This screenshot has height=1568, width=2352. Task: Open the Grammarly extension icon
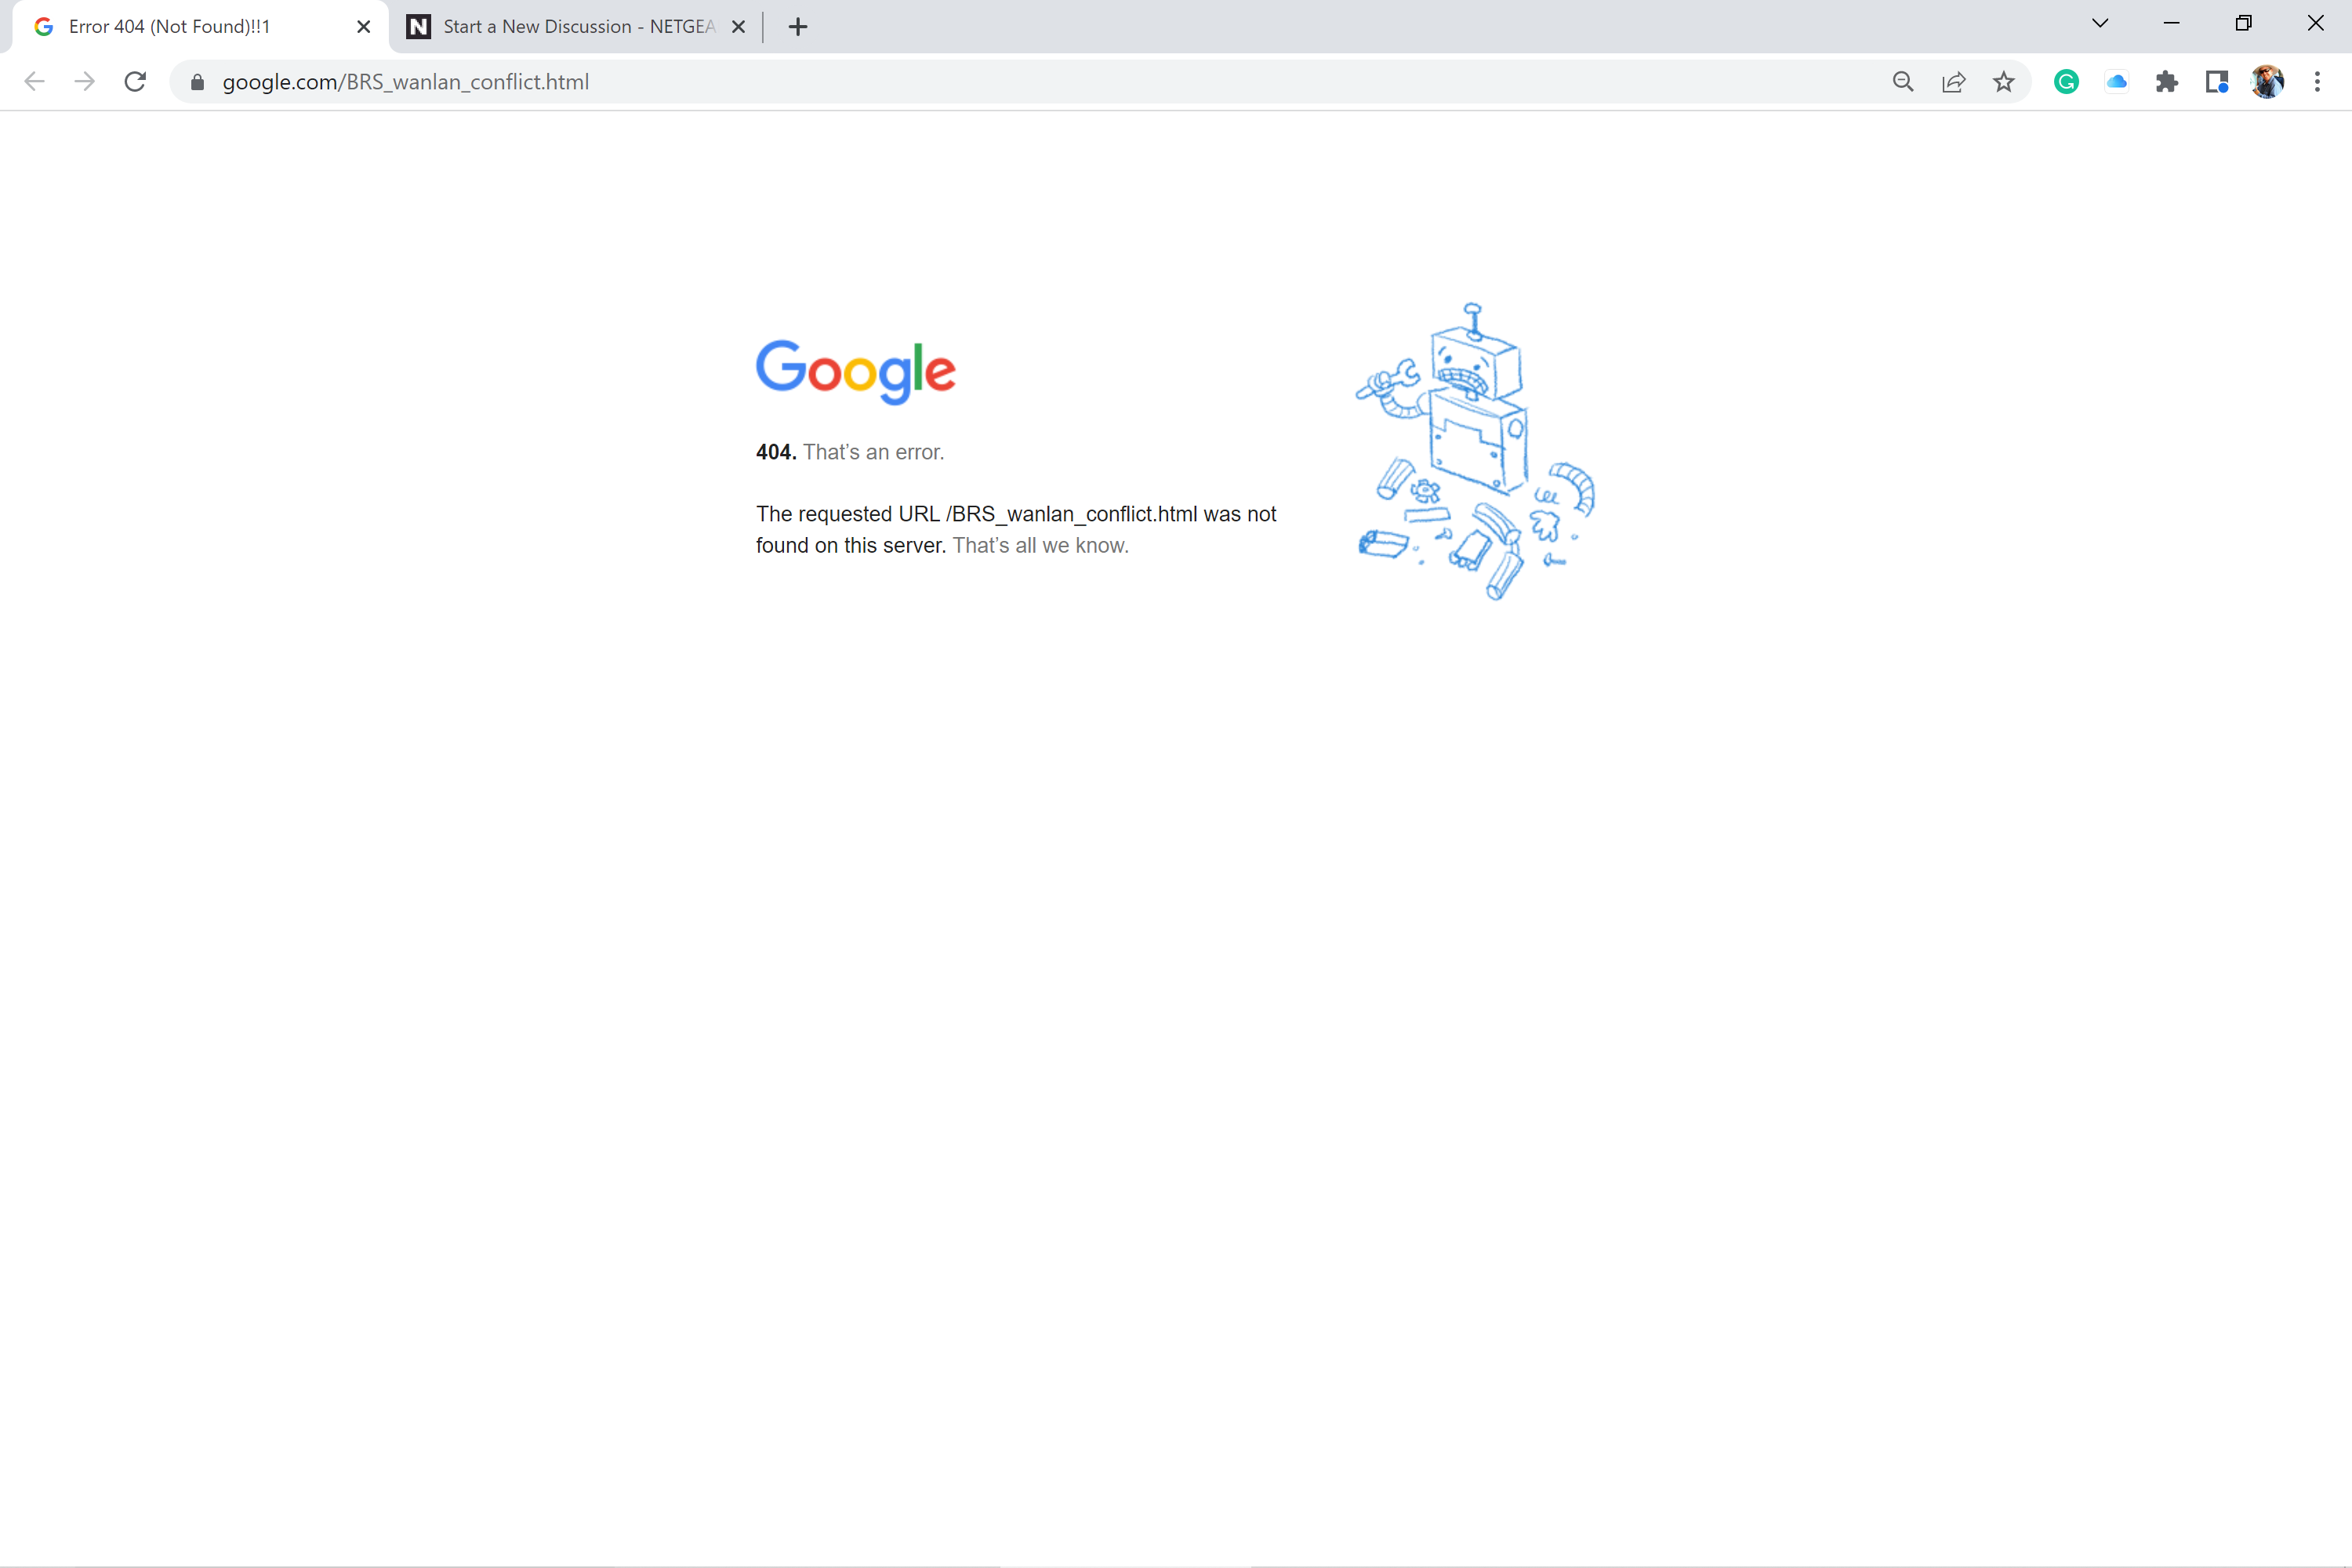[2066, 82]
